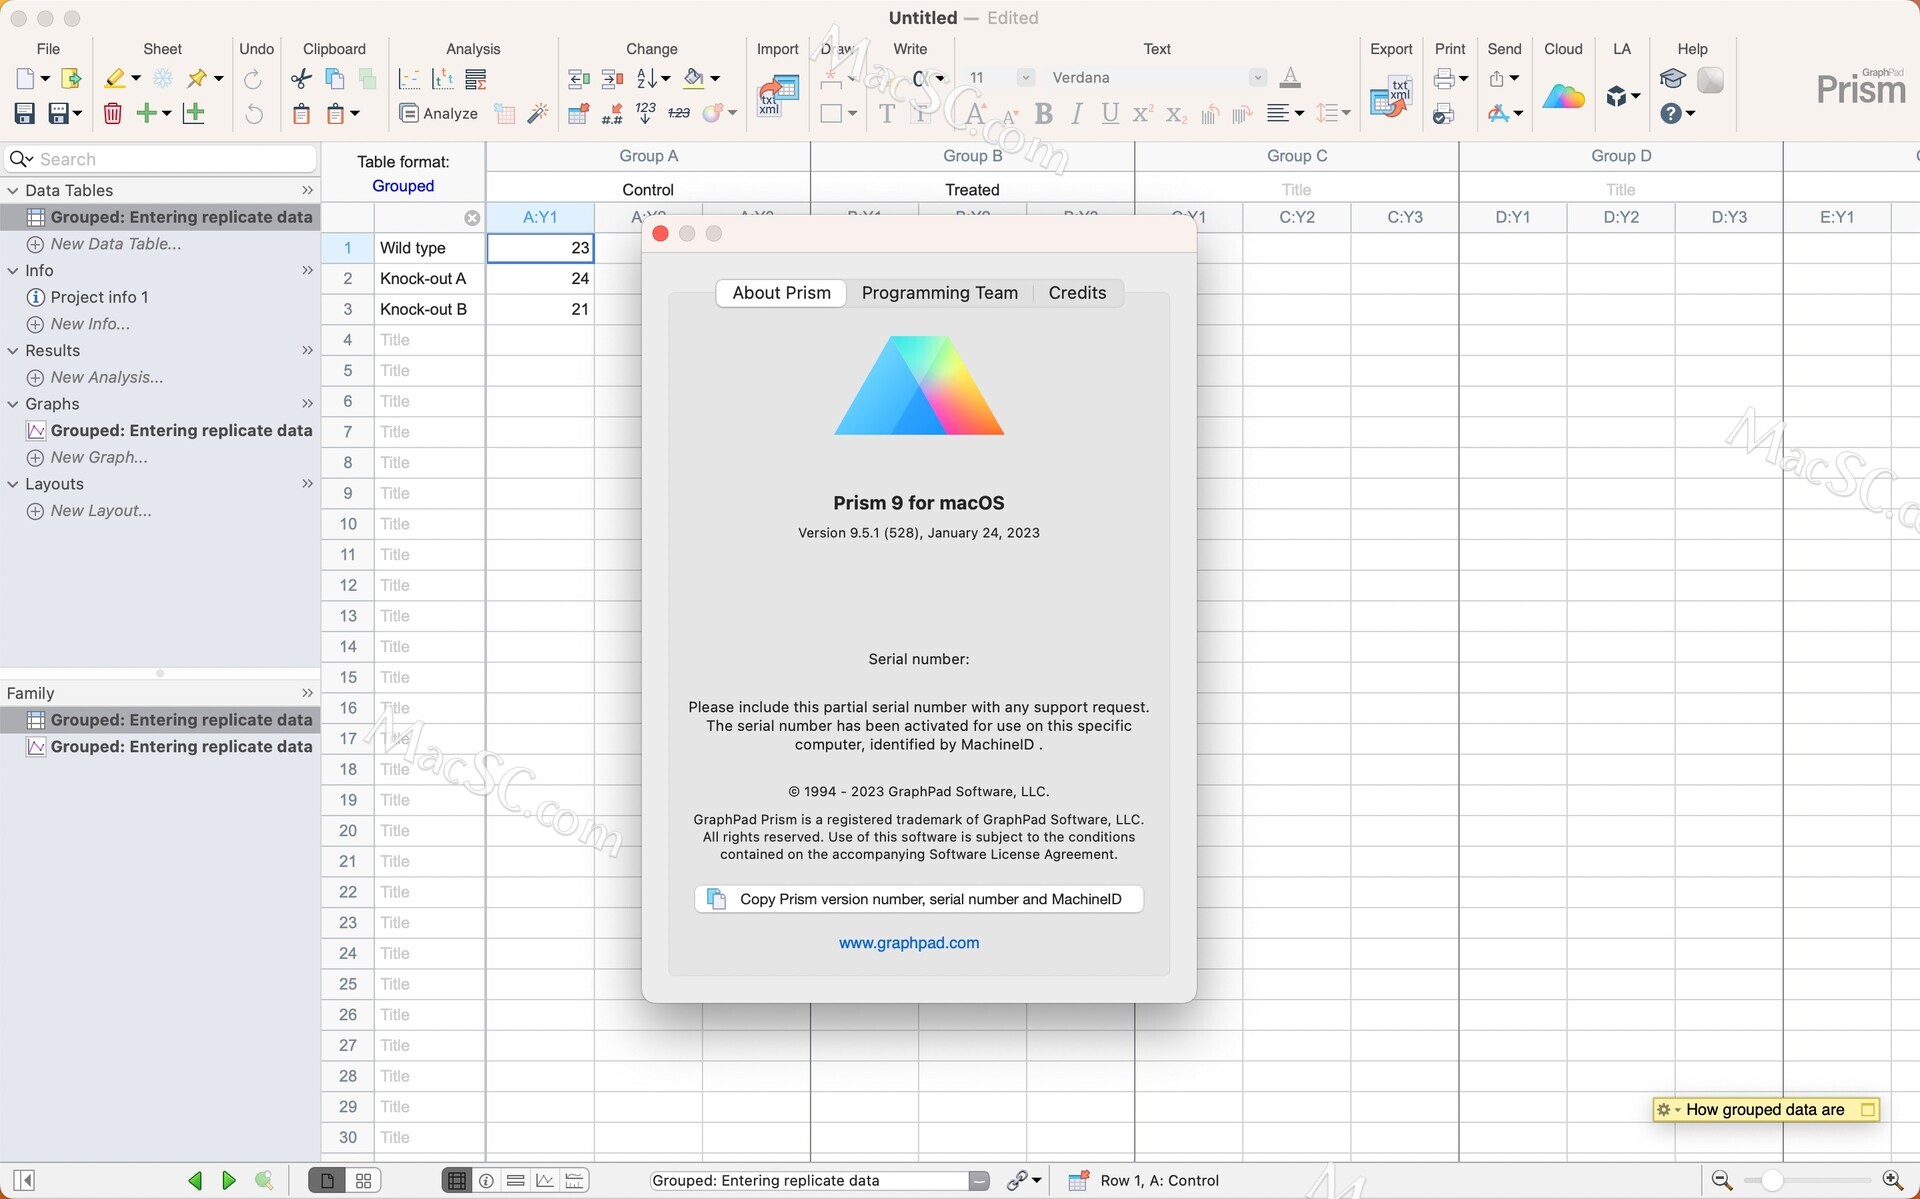Open the text color A swatch
Image resolution: width=1920 pixels, height=1199 pixels.
(1290, 78)
